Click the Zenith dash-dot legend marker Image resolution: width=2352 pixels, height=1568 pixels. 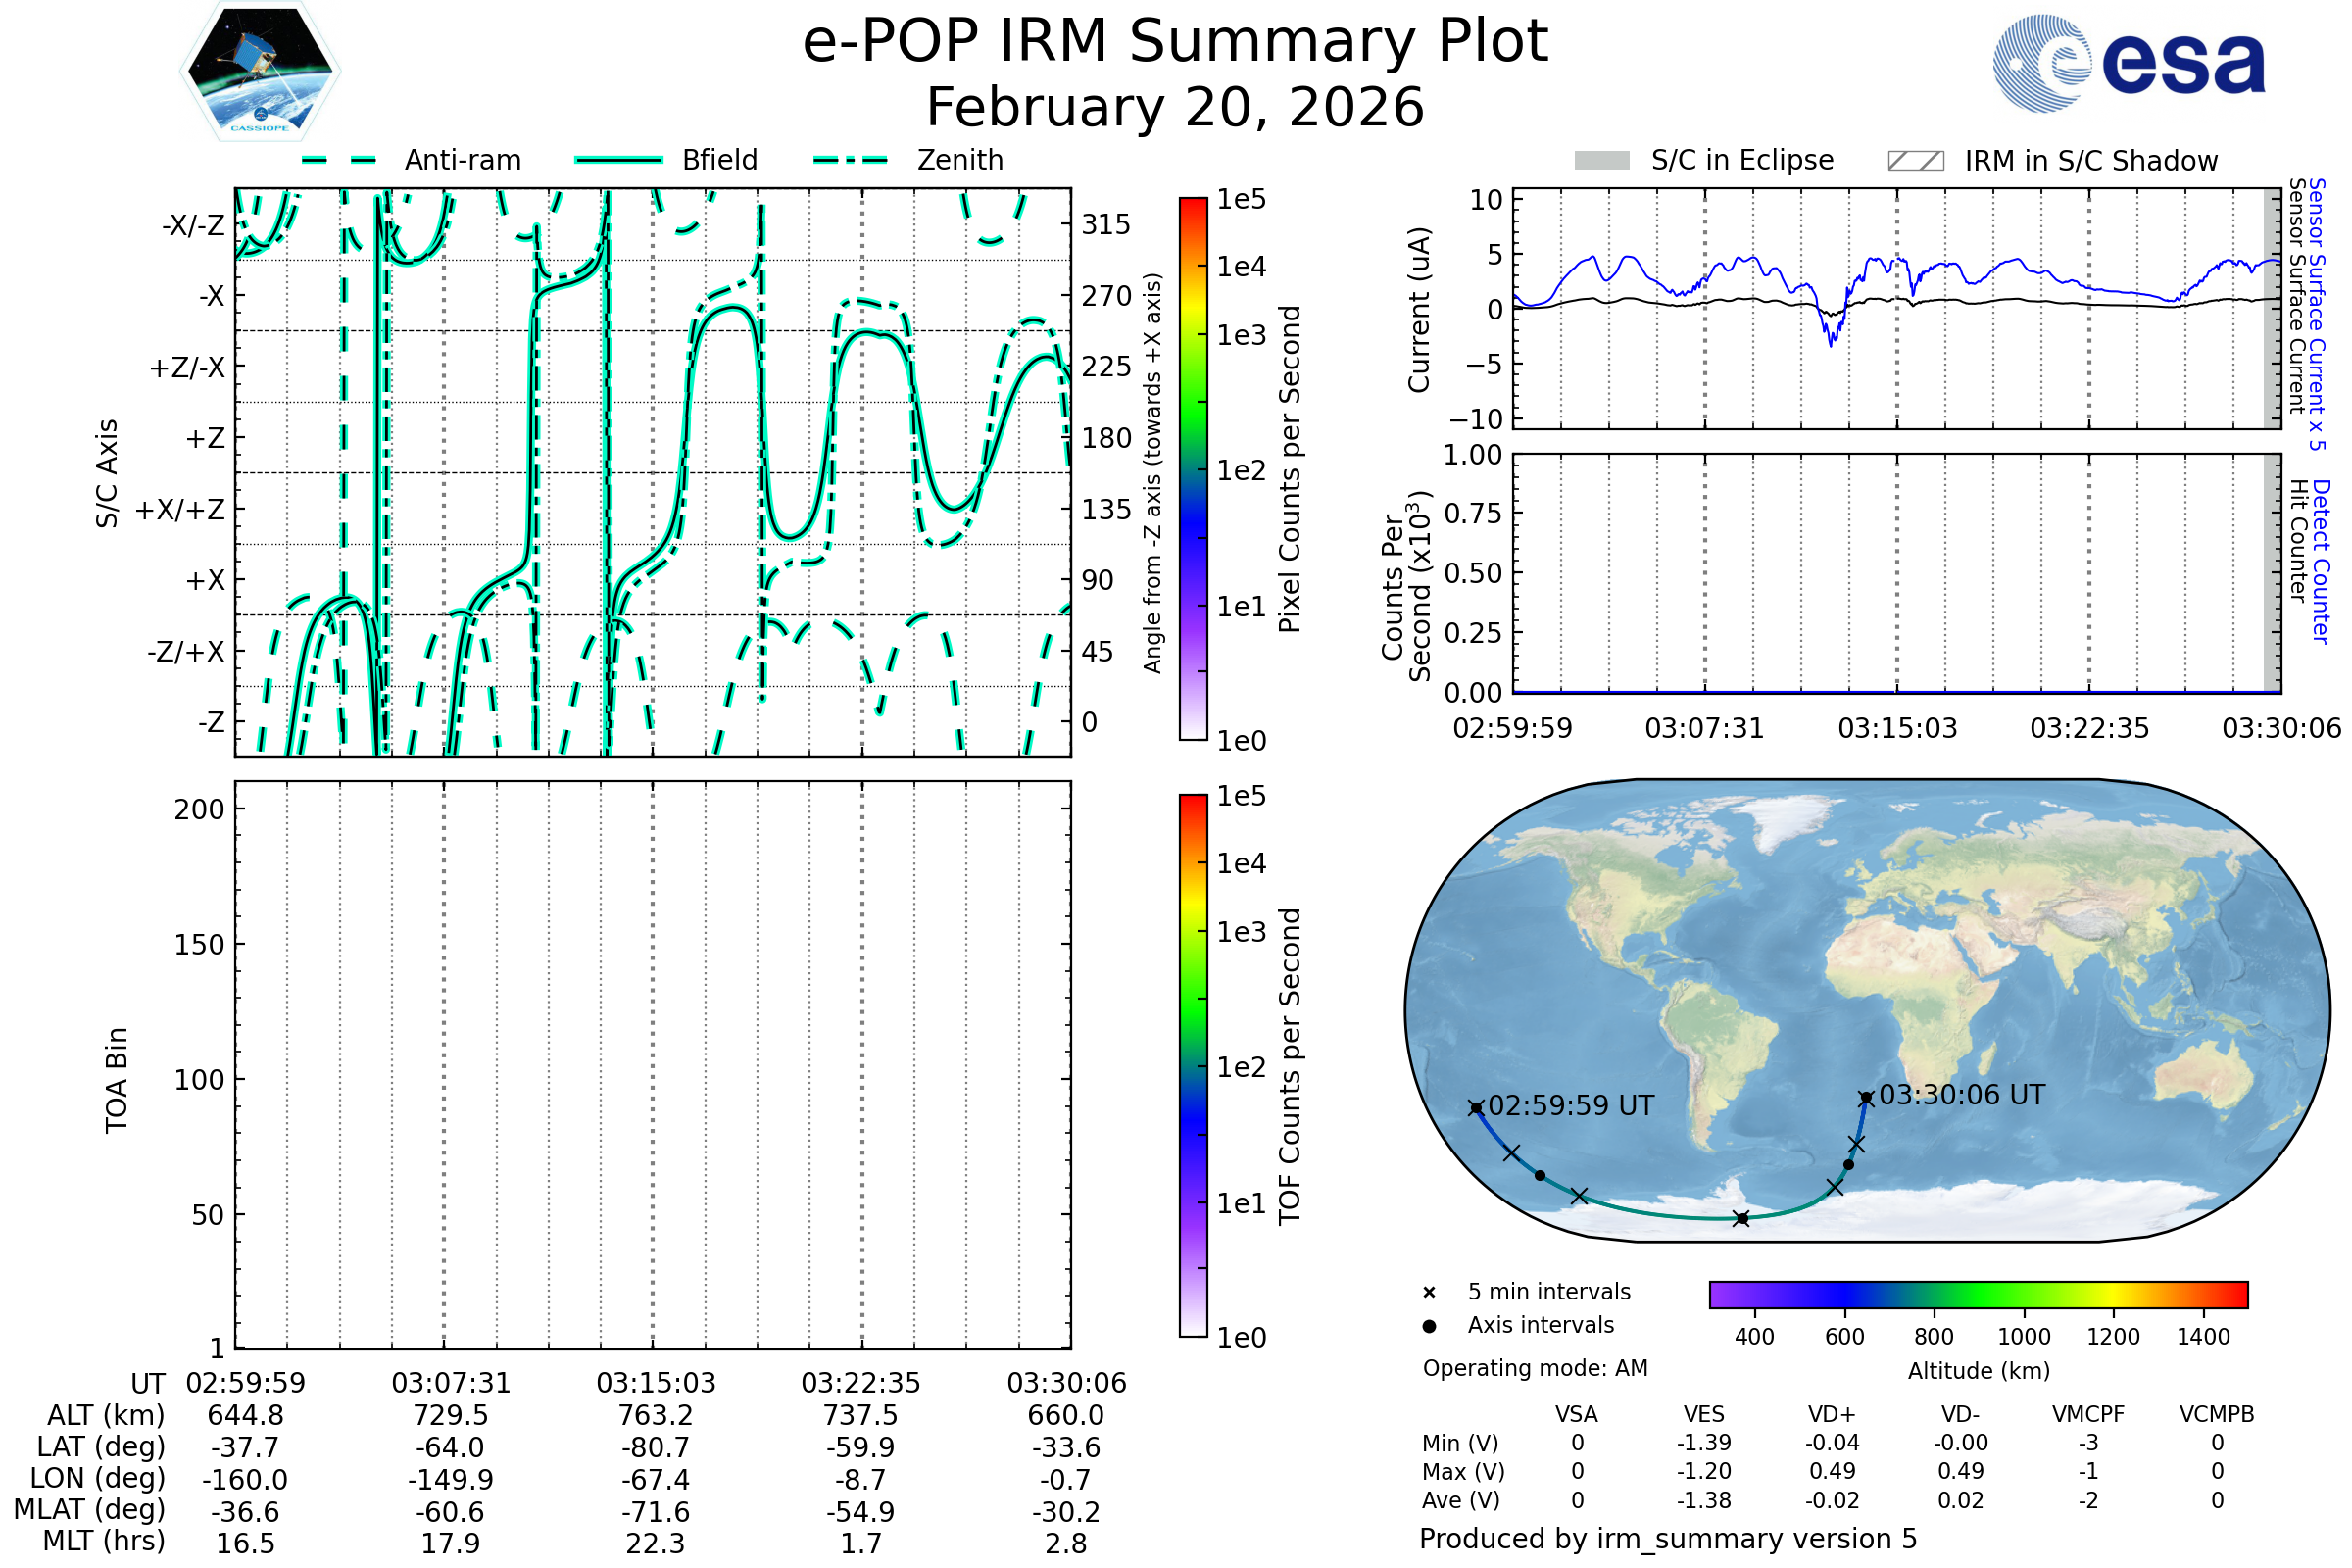(851, 160)
